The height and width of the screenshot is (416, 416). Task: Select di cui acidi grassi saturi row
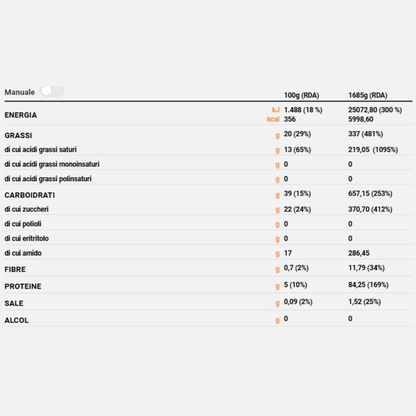click(x=208, y=150)
